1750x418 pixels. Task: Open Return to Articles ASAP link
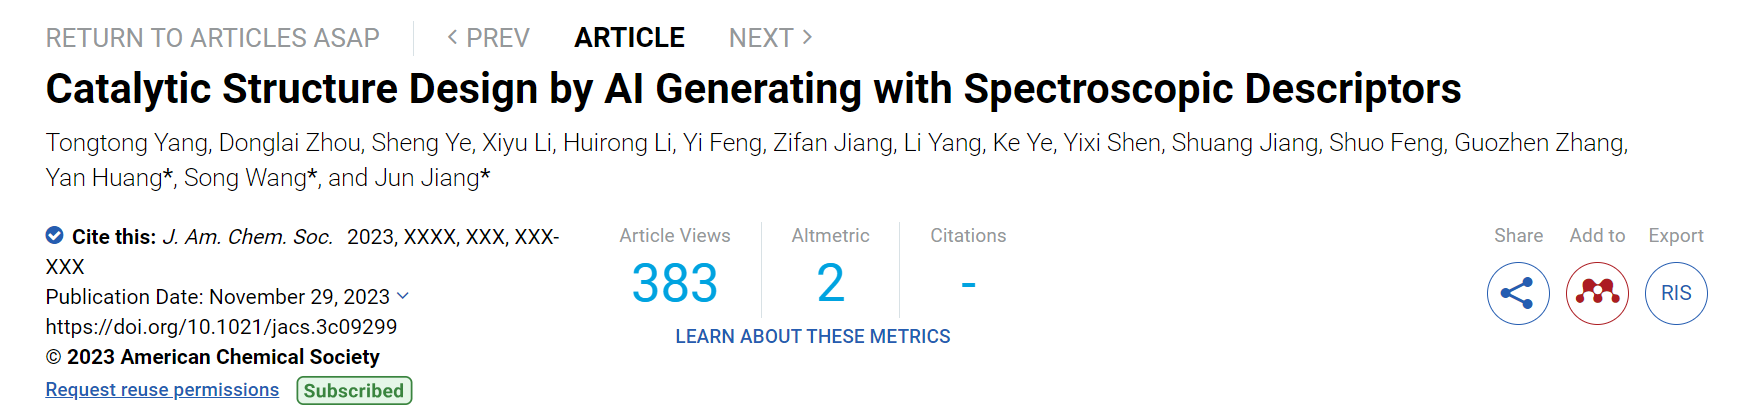213,38
